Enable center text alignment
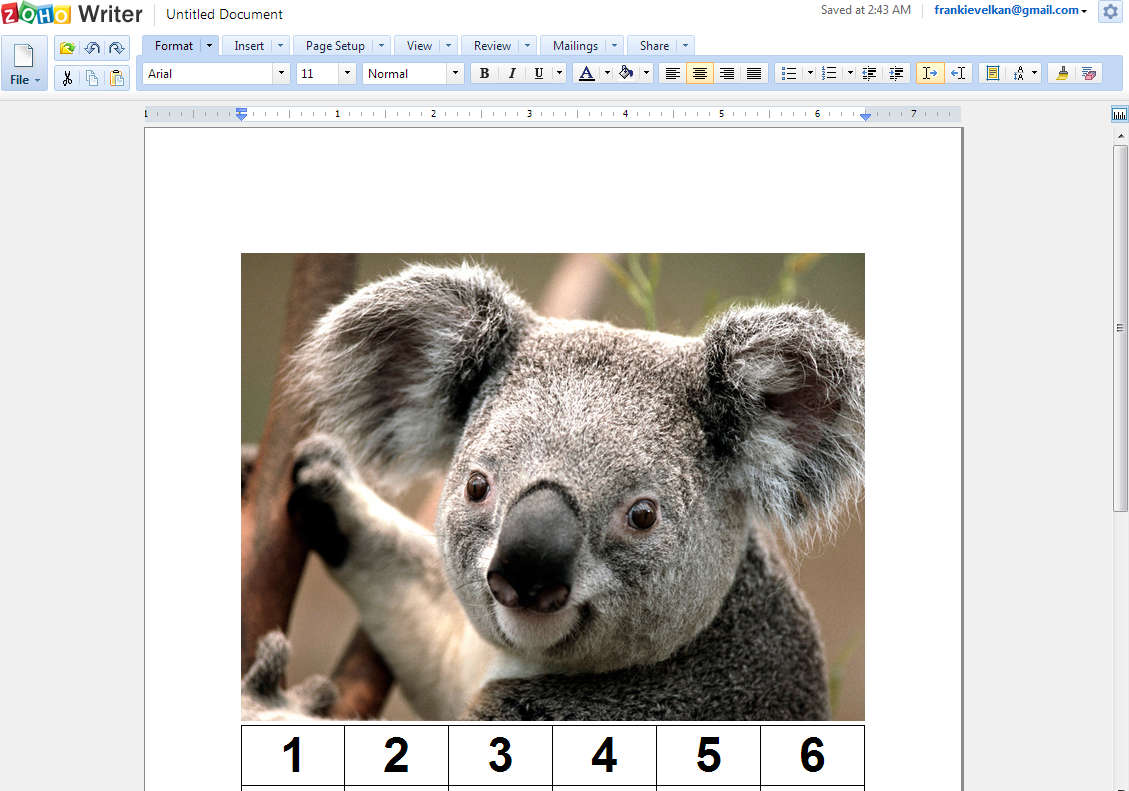Image resolution: width=1129 pixels, height=791 pixels. 700,73
